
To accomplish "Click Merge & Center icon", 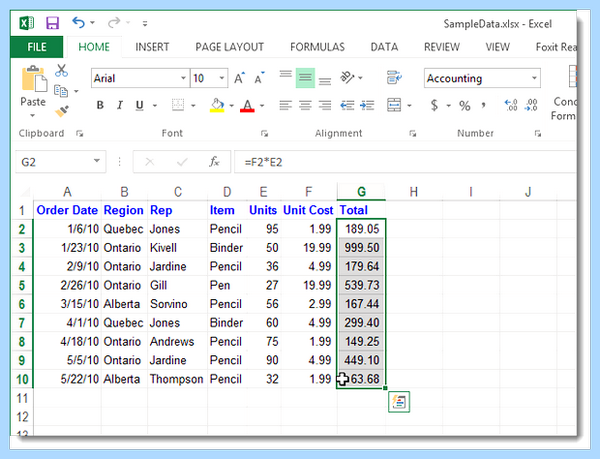I will click(394, 105).
